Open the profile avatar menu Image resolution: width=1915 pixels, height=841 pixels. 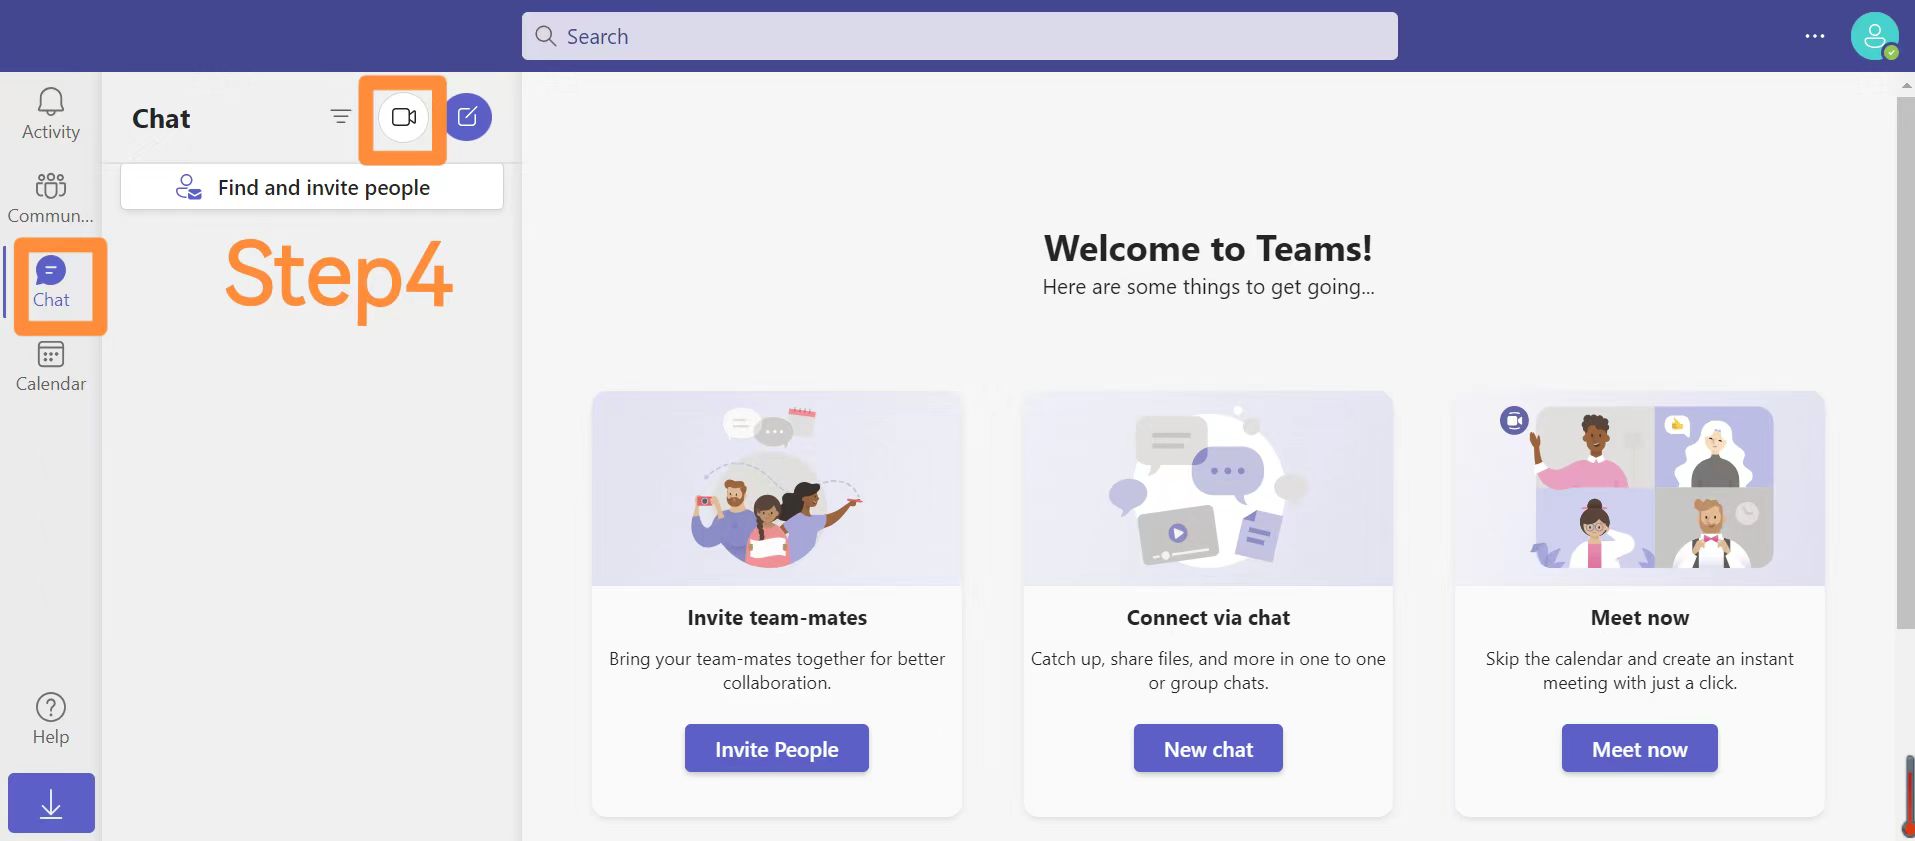tap(1874, 36)
